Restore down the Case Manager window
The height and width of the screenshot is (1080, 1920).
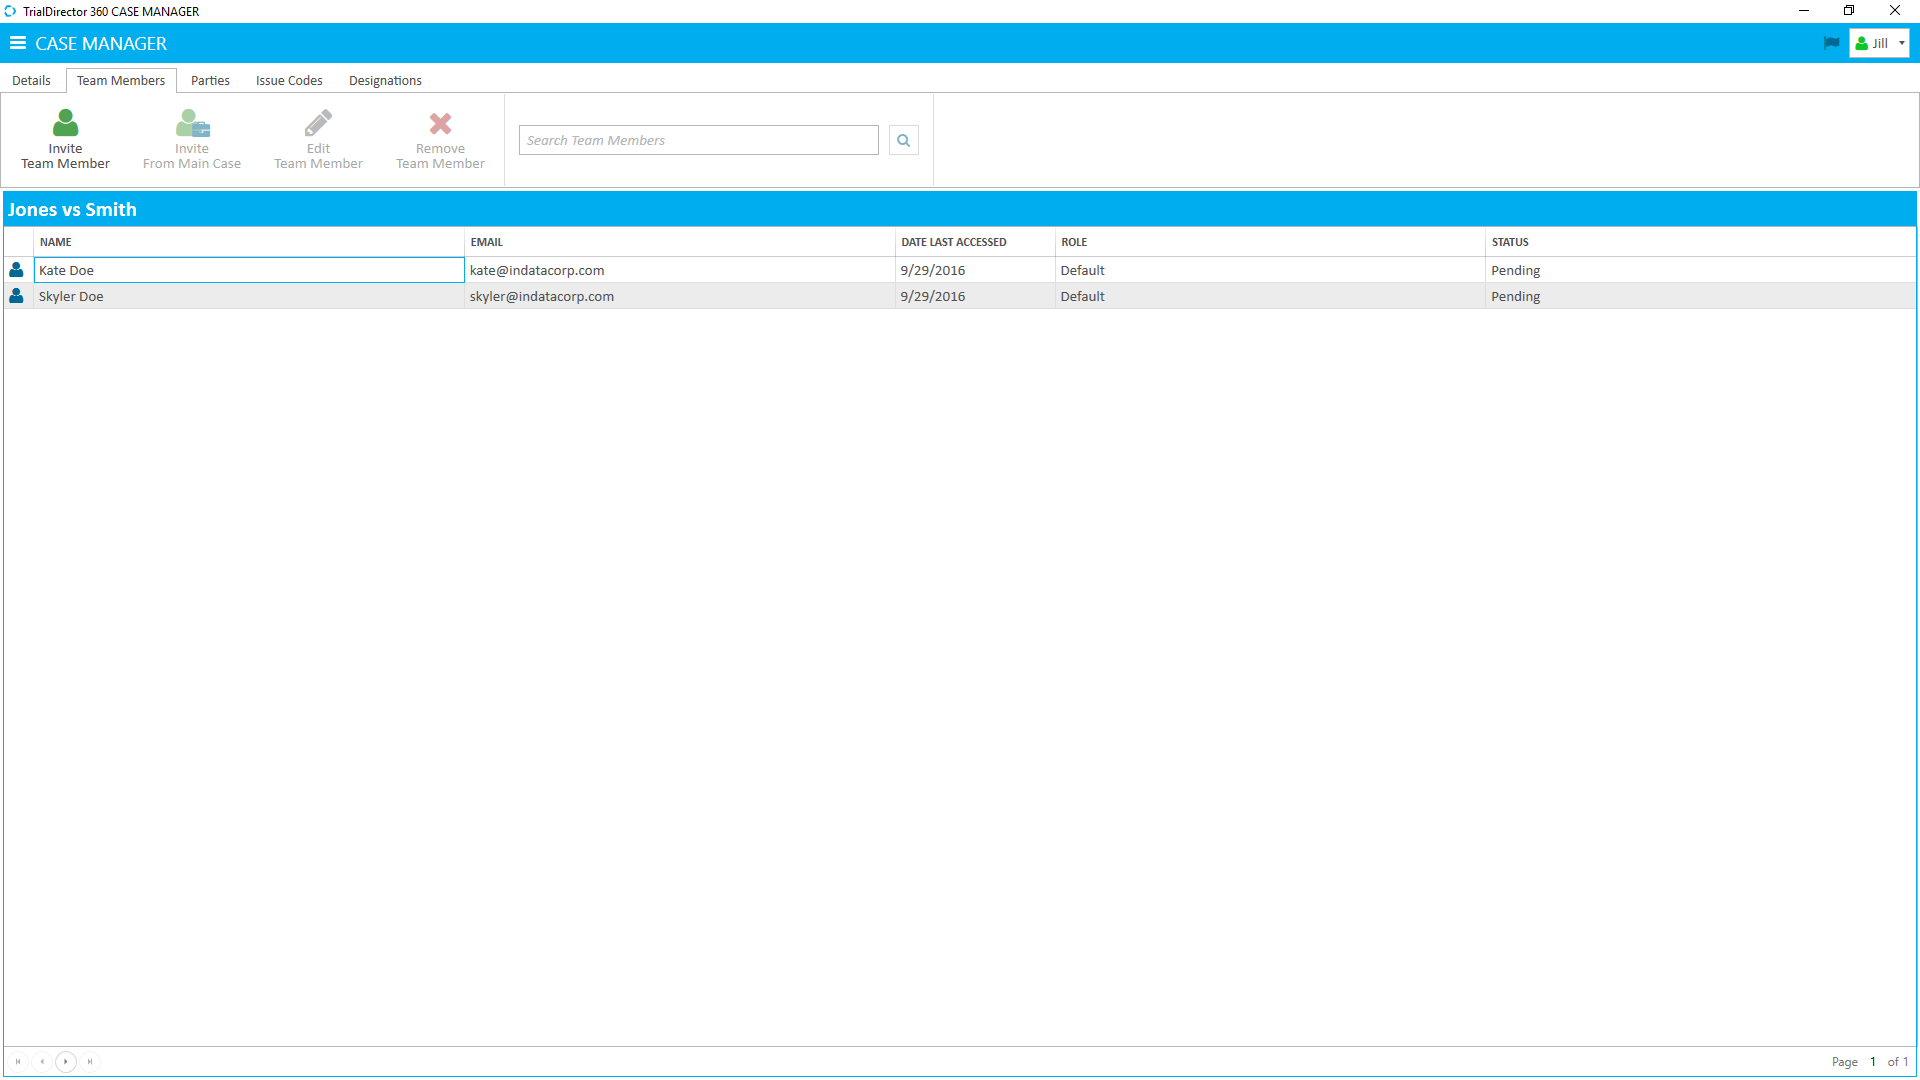click(x=1849, y=11)
